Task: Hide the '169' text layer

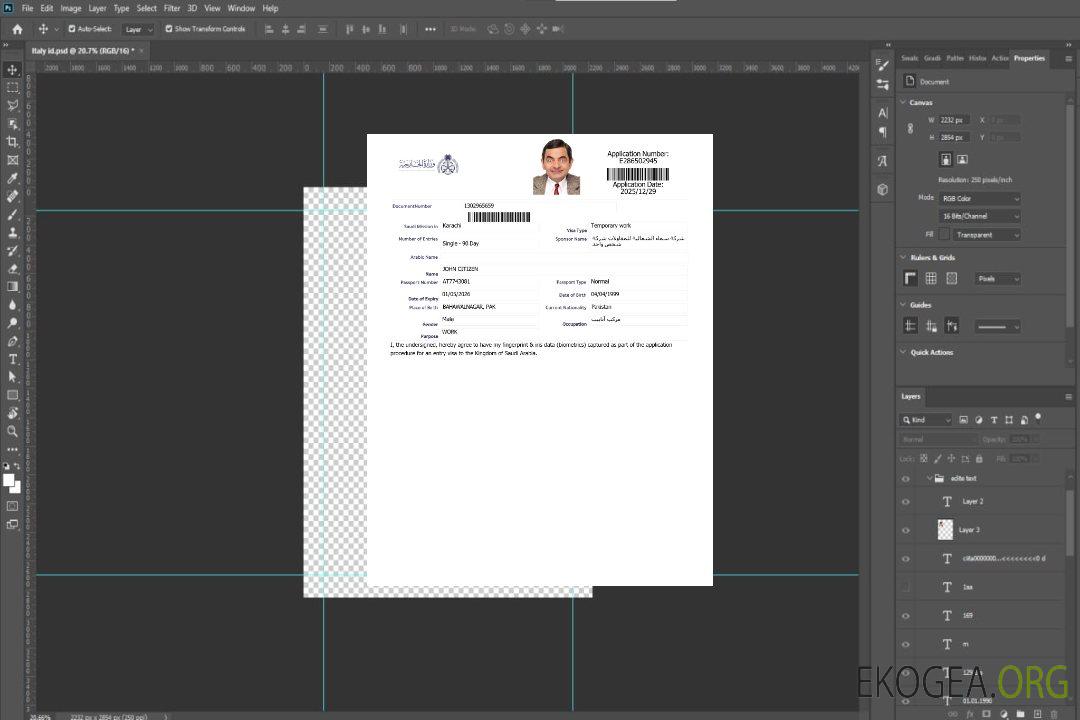Action: (906, 616)
